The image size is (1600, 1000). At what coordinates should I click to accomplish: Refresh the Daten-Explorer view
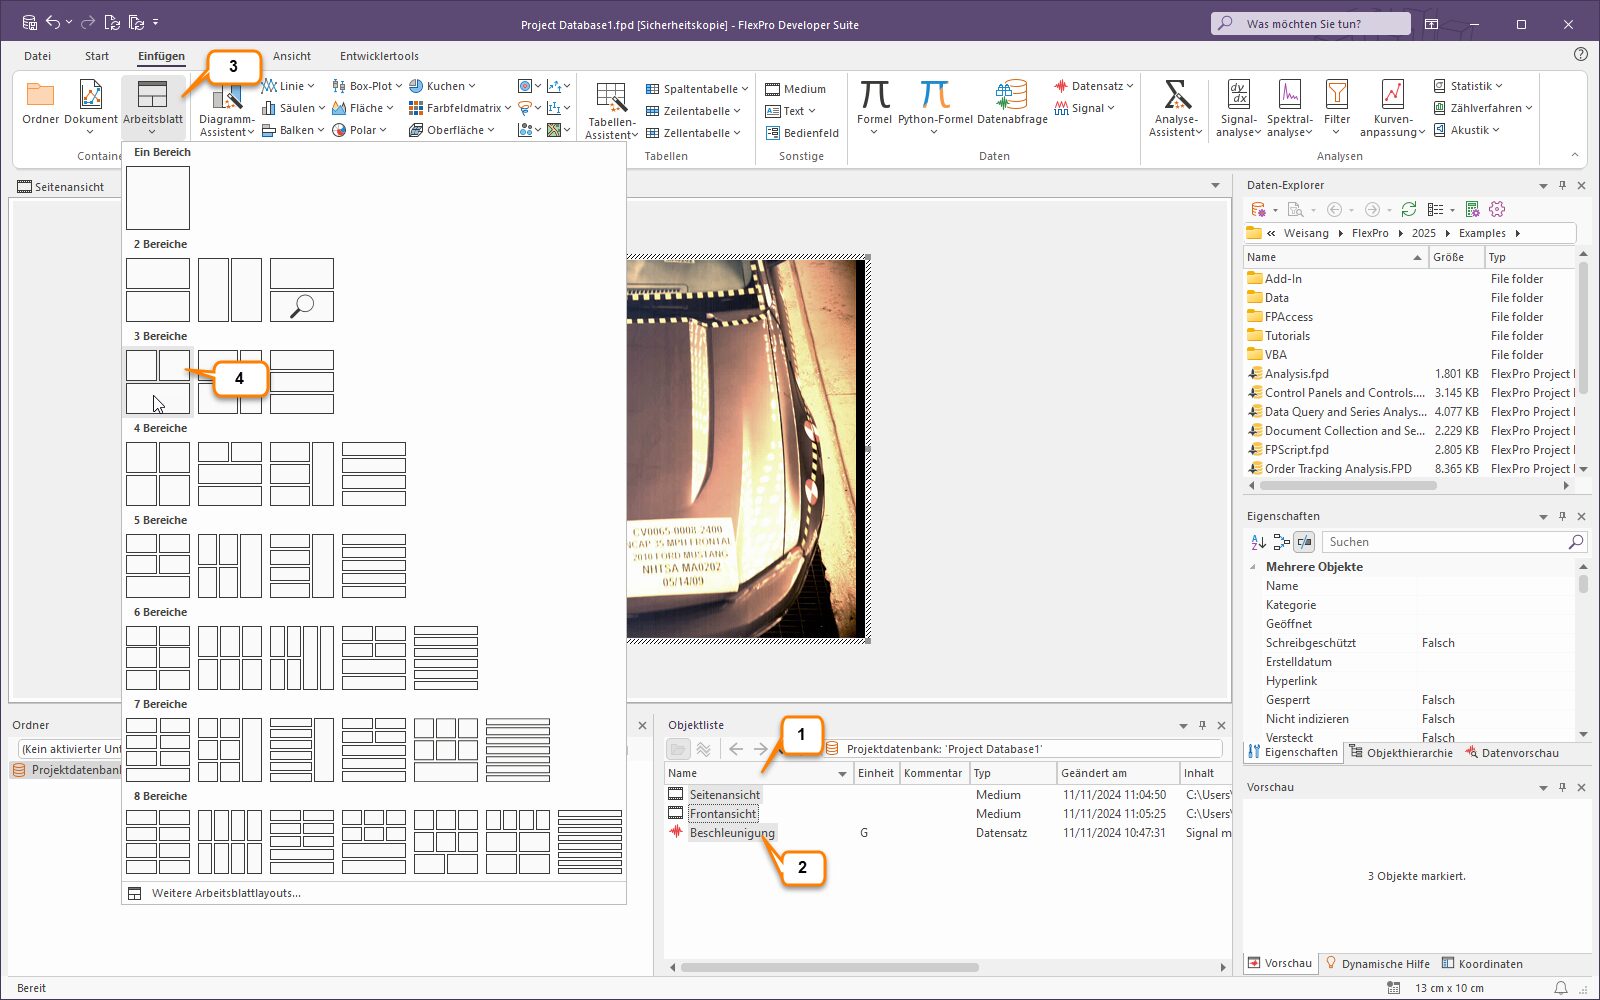click(1409, 209)
